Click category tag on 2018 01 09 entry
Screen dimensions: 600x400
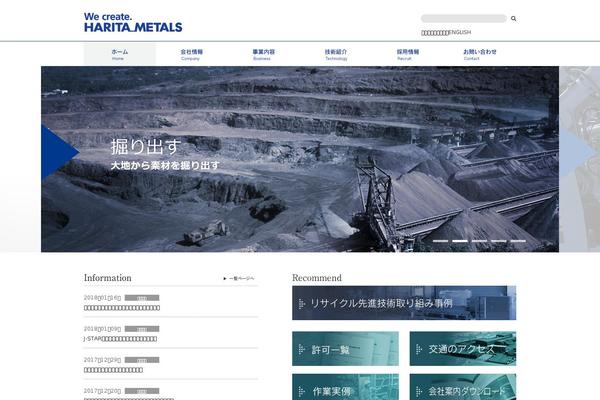[142, 329]
